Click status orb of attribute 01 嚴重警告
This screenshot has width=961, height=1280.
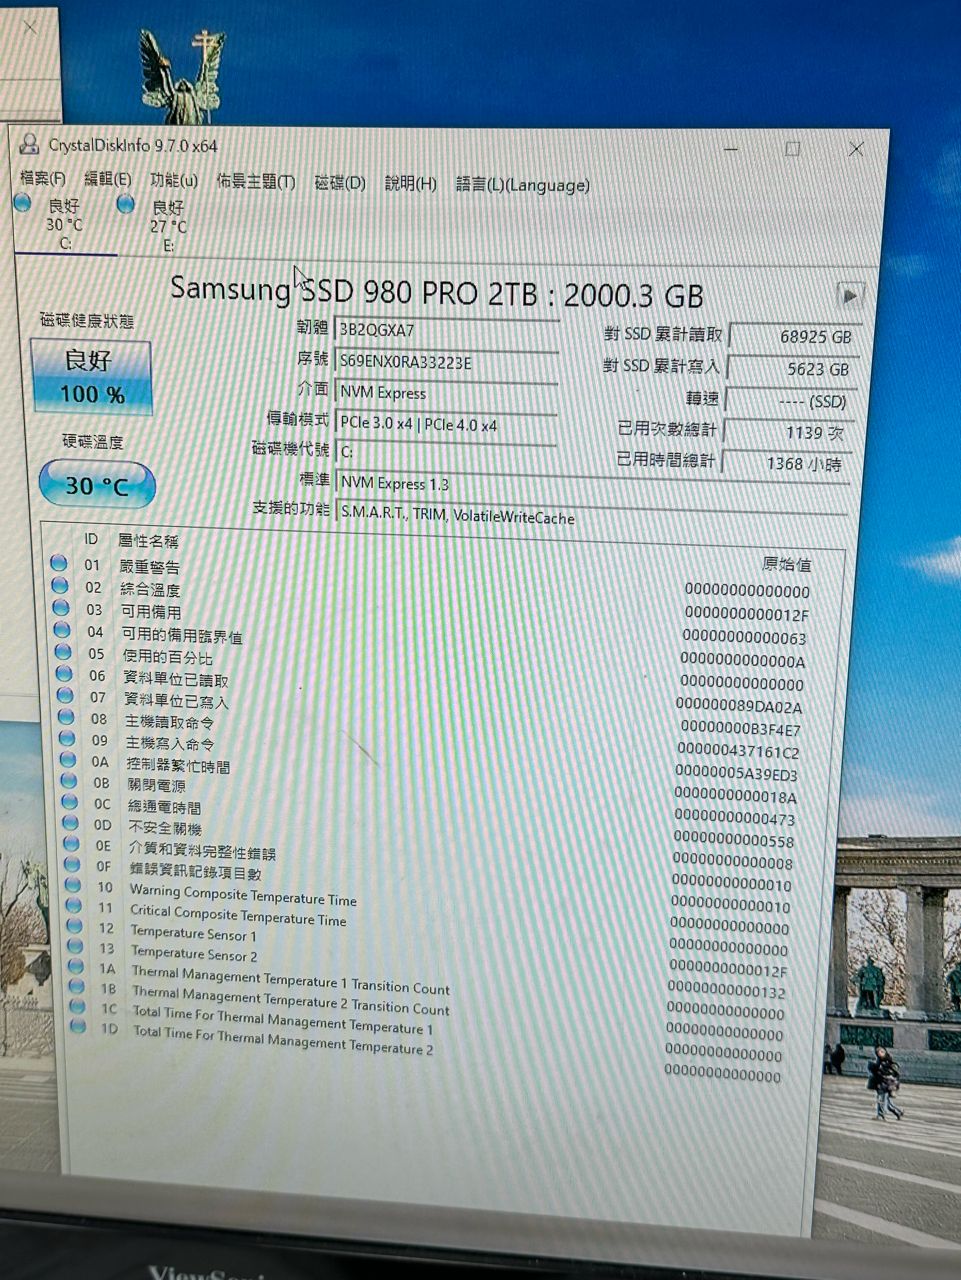[59, 564]
